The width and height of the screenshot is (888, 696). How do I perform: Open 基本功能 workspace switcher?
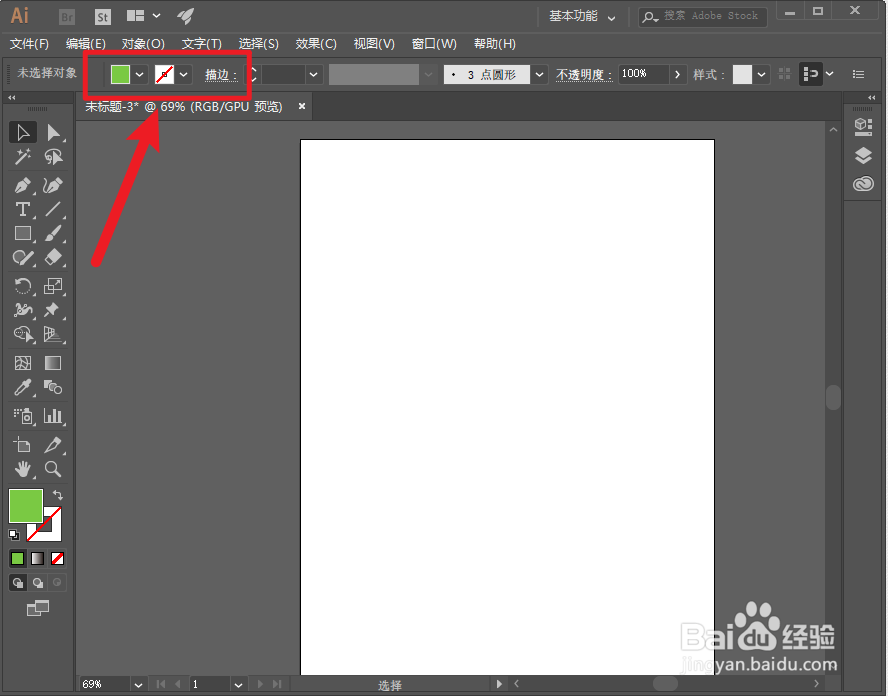tap(582, 16)
